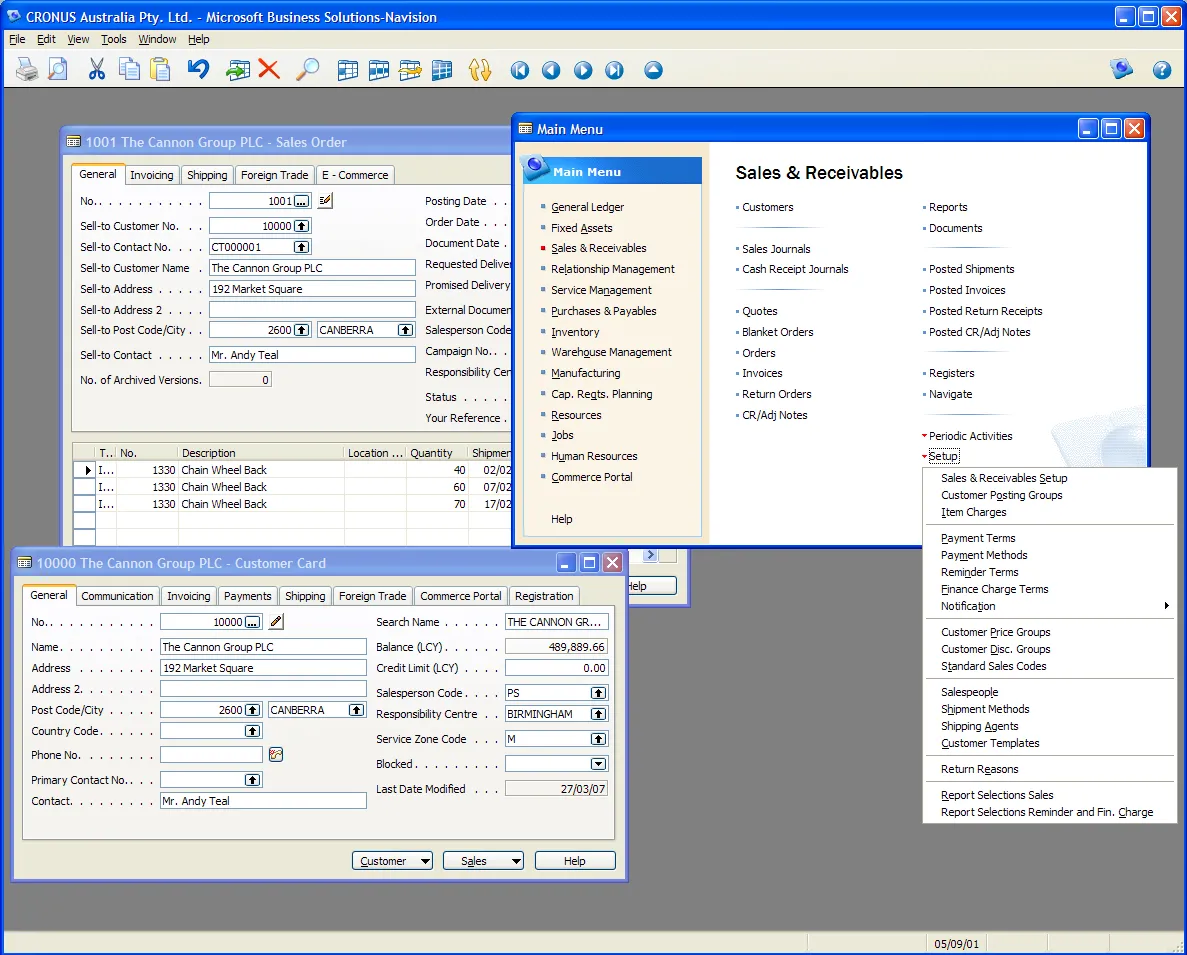Open General Ledger in Main Menu
Image resolution: width=1187 pixels, height=955 pixels.
point(587,207)
